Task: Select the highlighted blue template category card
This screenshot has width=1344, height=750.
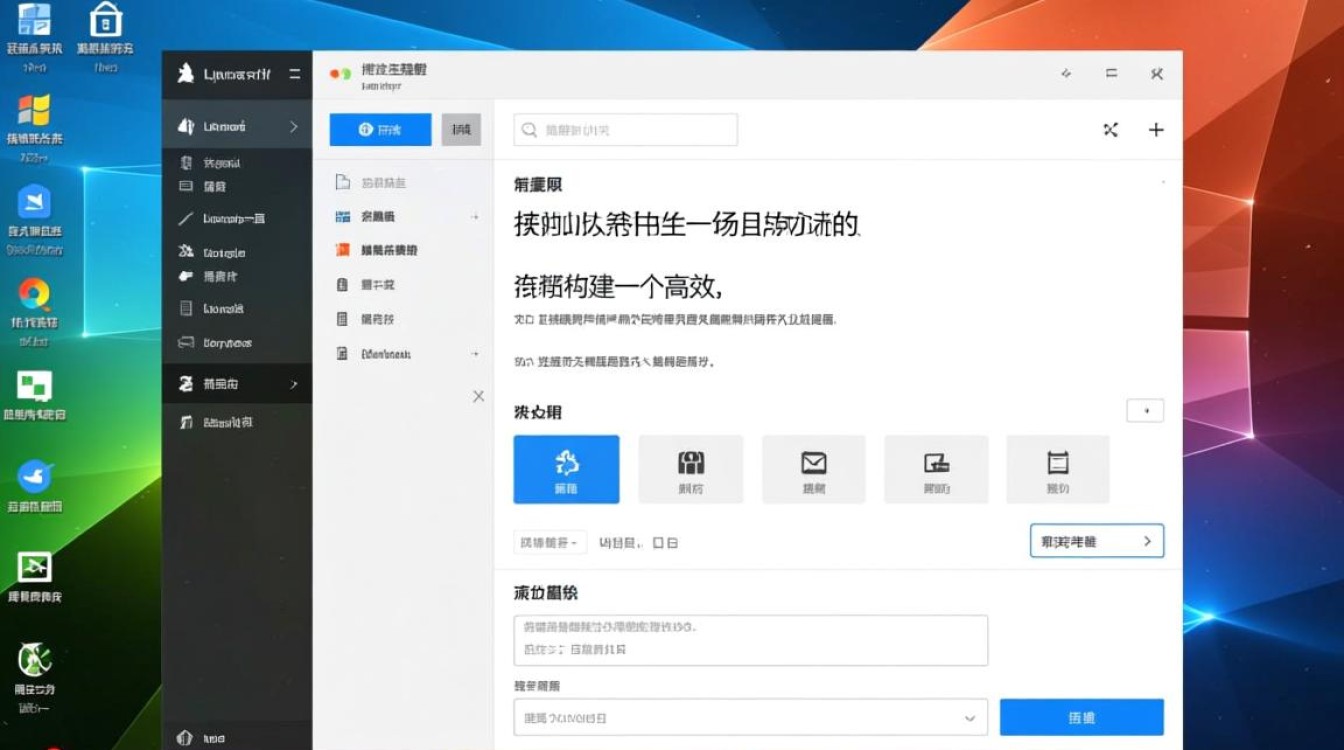Action: (566, 469)
